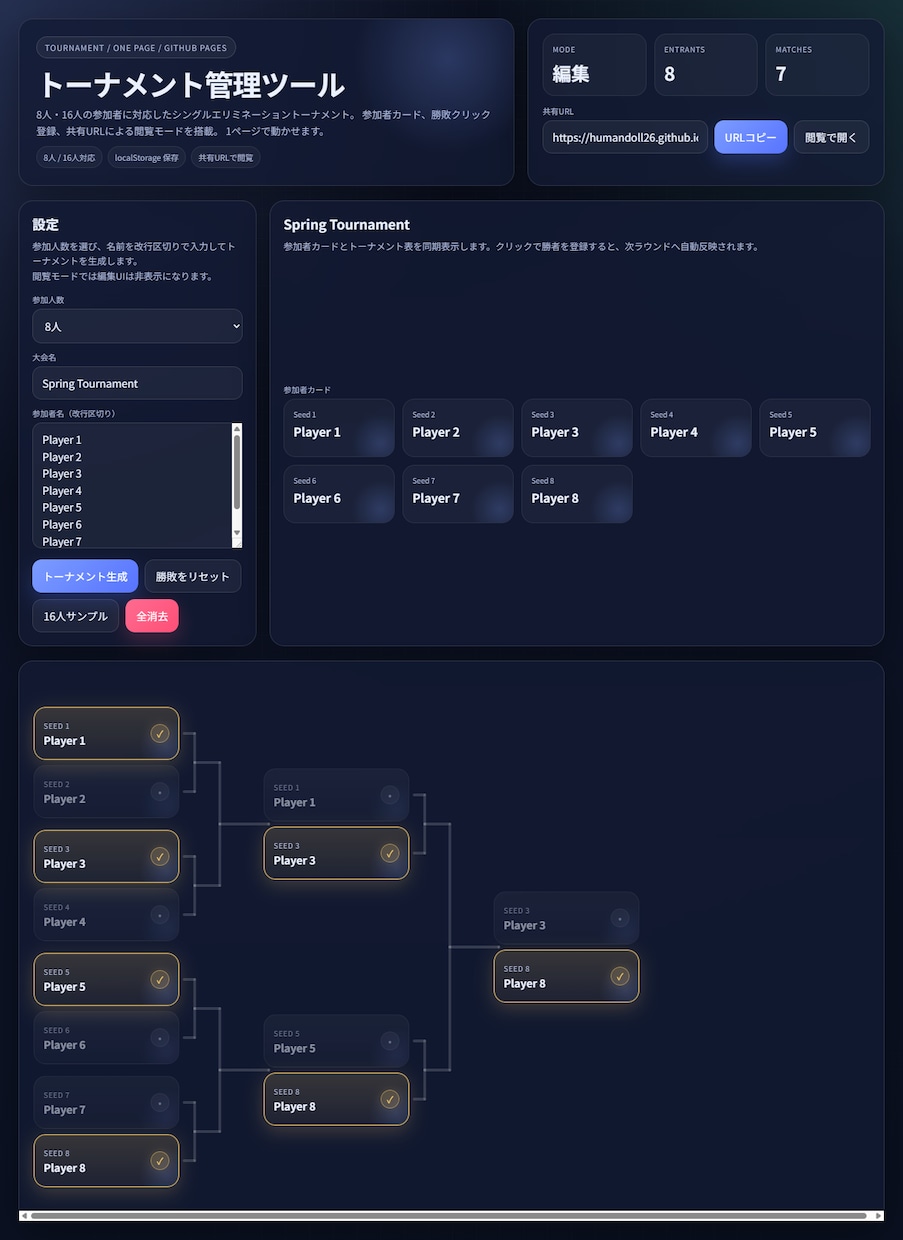Click down arrow of participant names scrollbar
The image size is (903, 1240).
(237, 534)
